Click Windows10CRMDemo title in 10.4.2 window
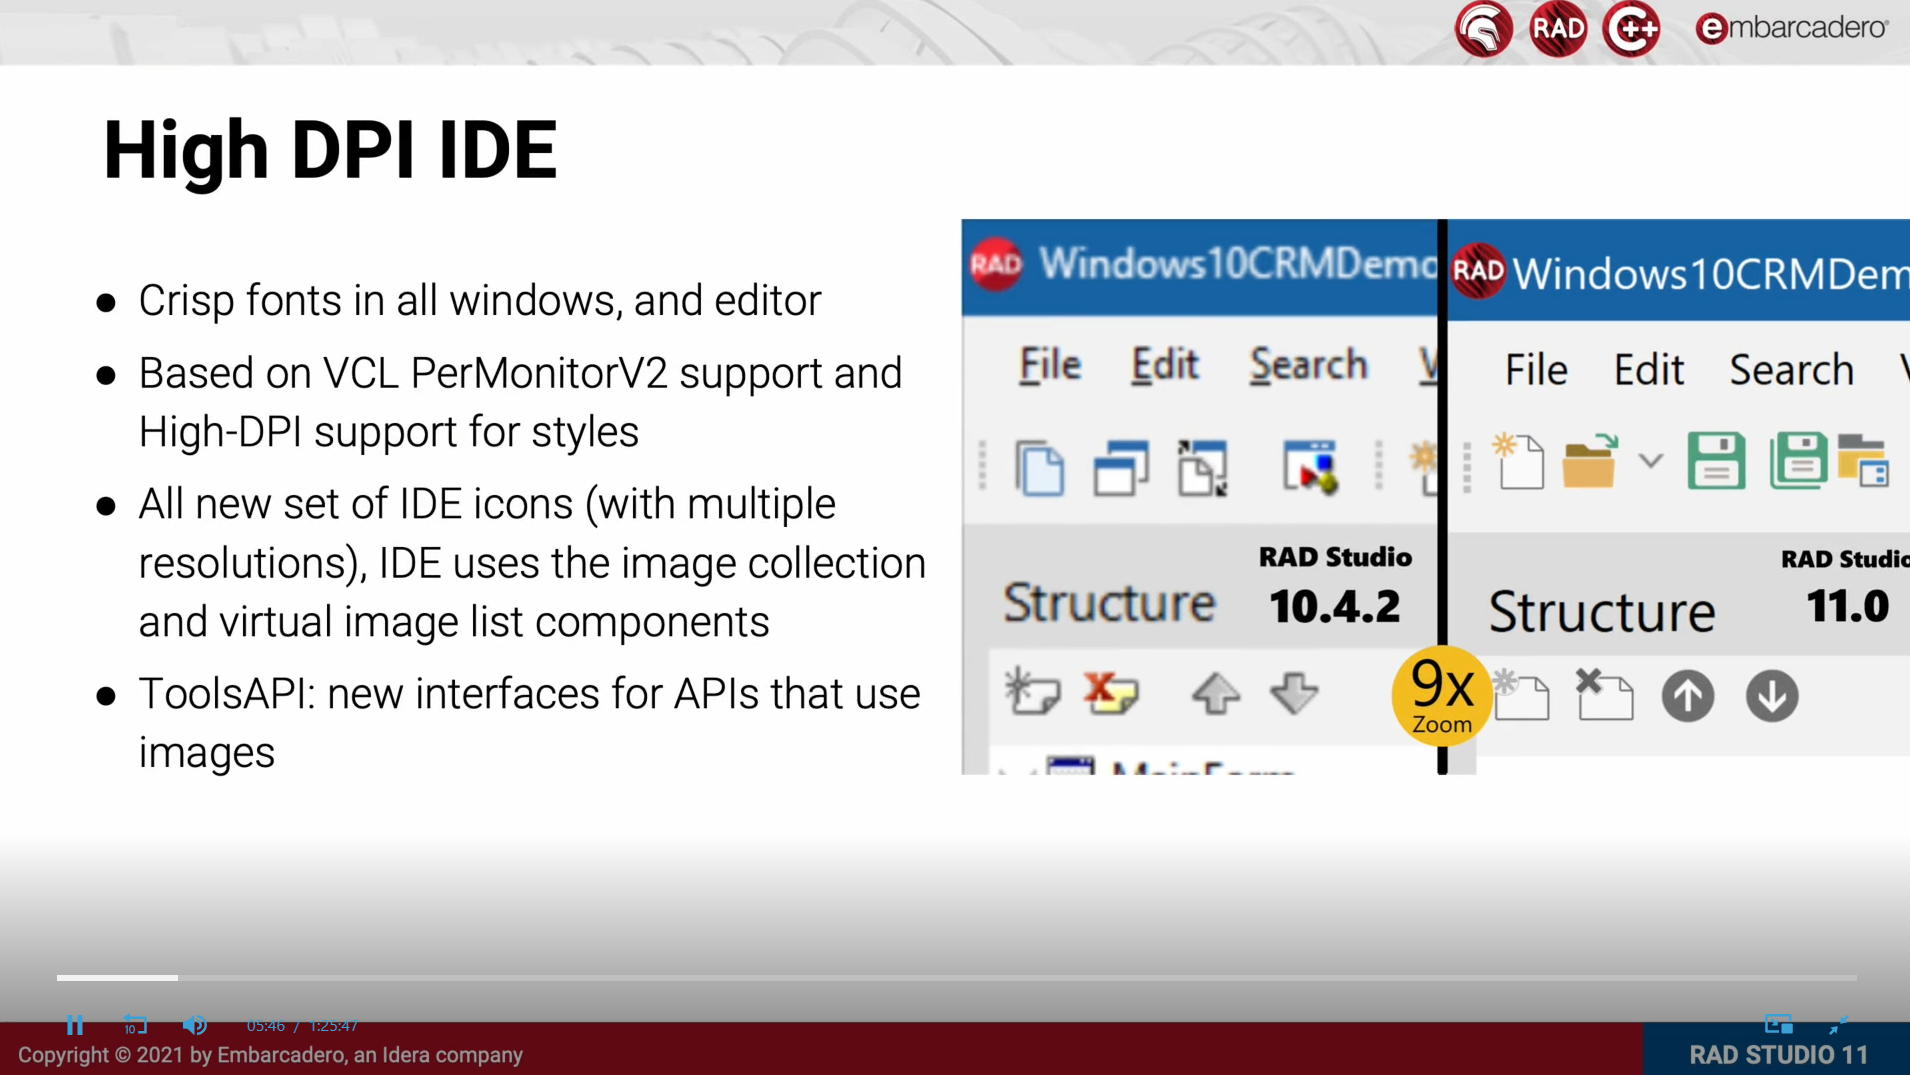 (x=1238, y=264)
